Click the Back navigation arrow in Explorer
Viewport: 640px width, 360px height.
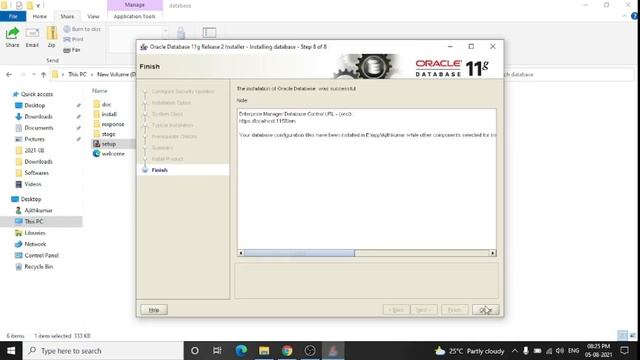9,74
